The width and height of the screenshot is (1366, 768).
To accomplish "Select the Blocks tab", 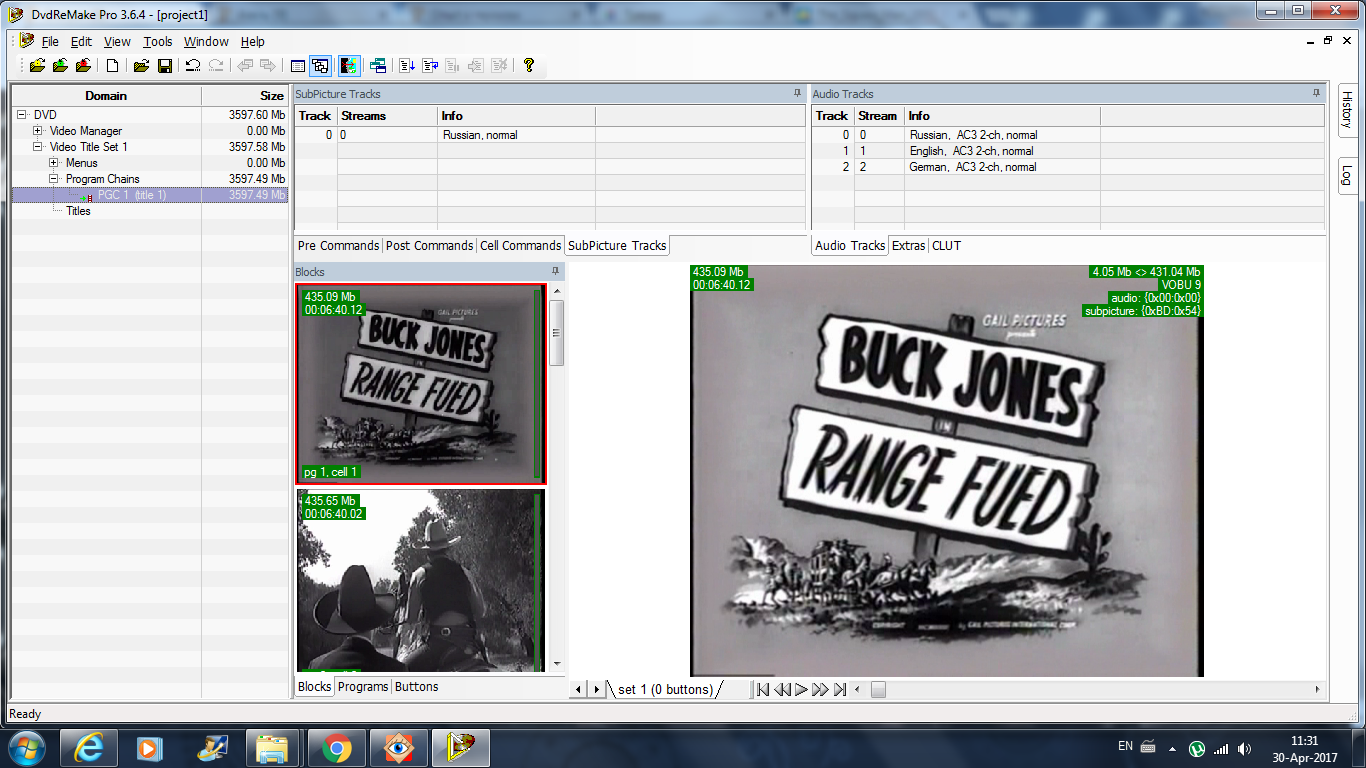I will point(314,687).
